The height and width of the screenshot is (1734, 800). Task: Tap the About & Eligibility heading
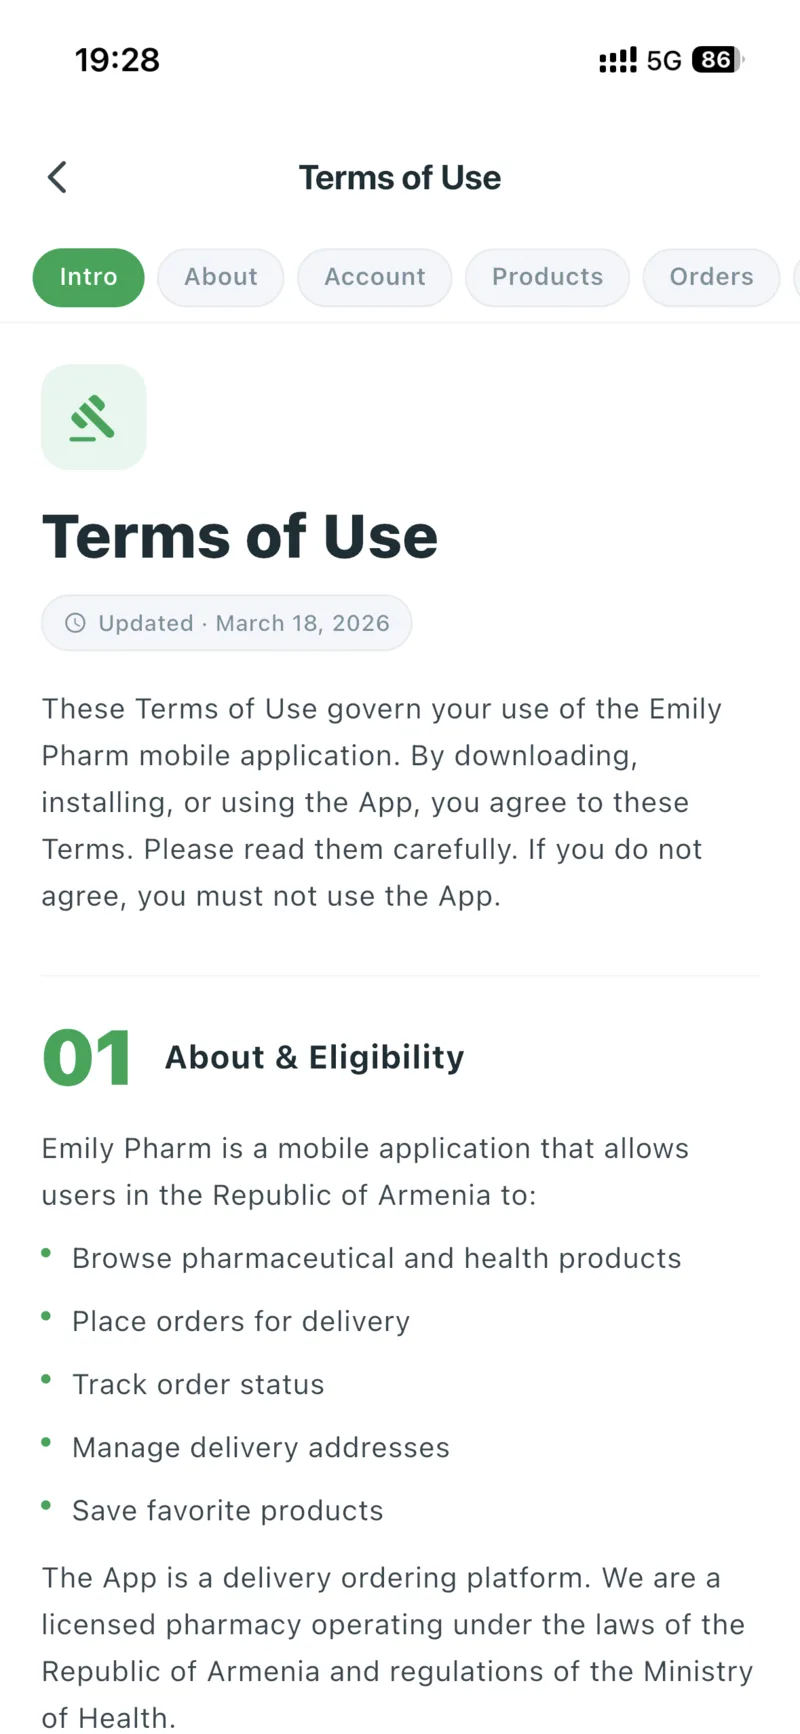[314, 1058]
